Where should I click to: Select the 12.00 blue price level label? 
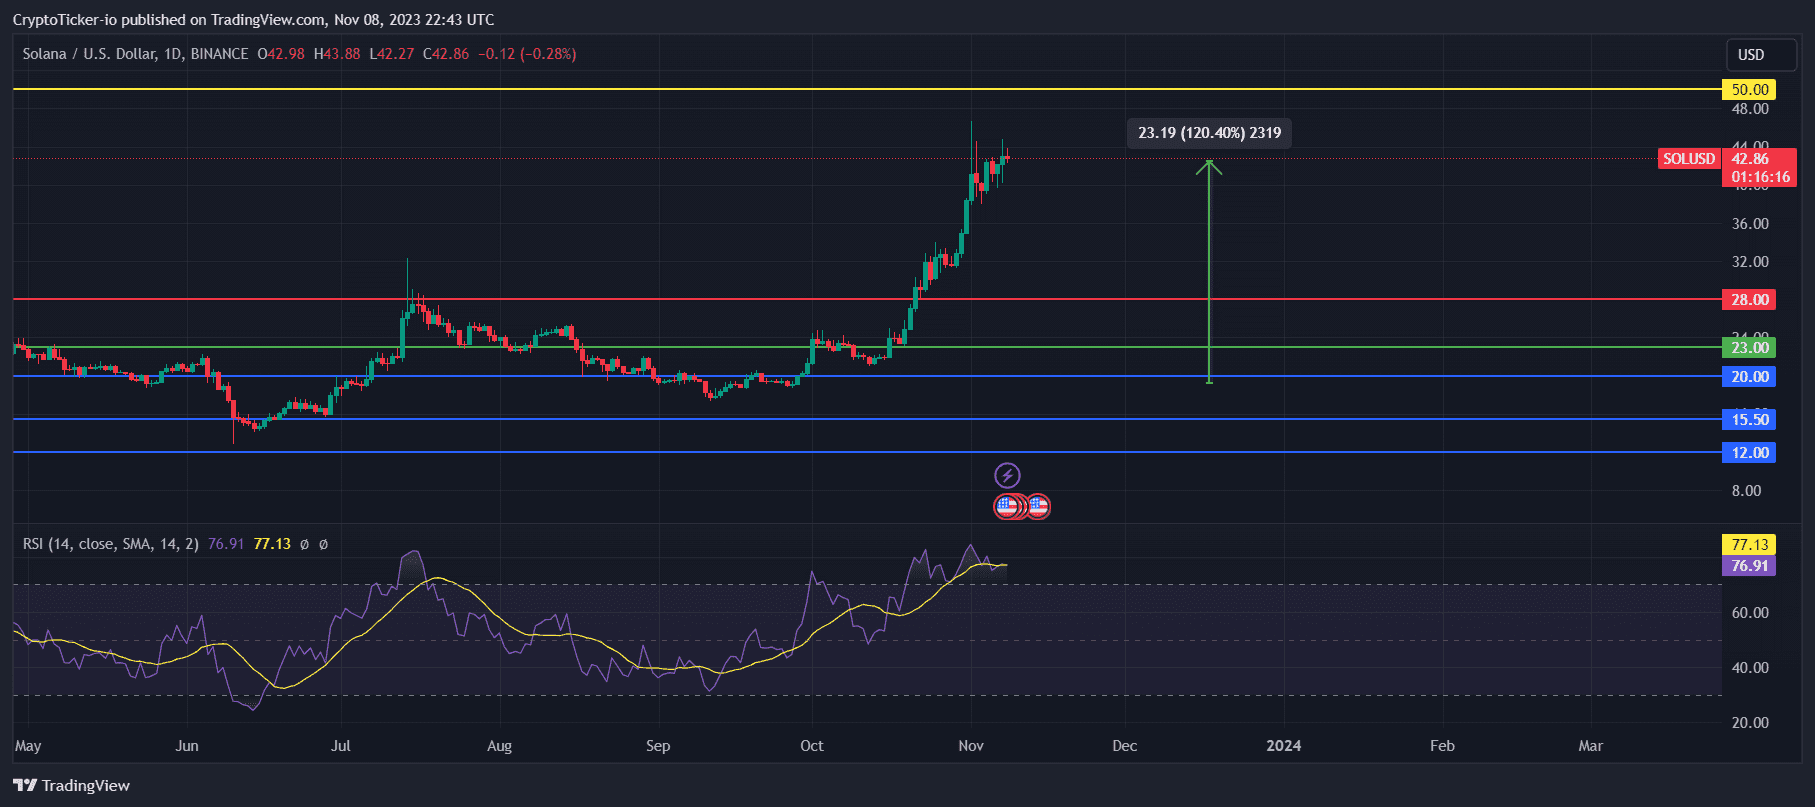pyautogui.click(x=1749, y=453)
